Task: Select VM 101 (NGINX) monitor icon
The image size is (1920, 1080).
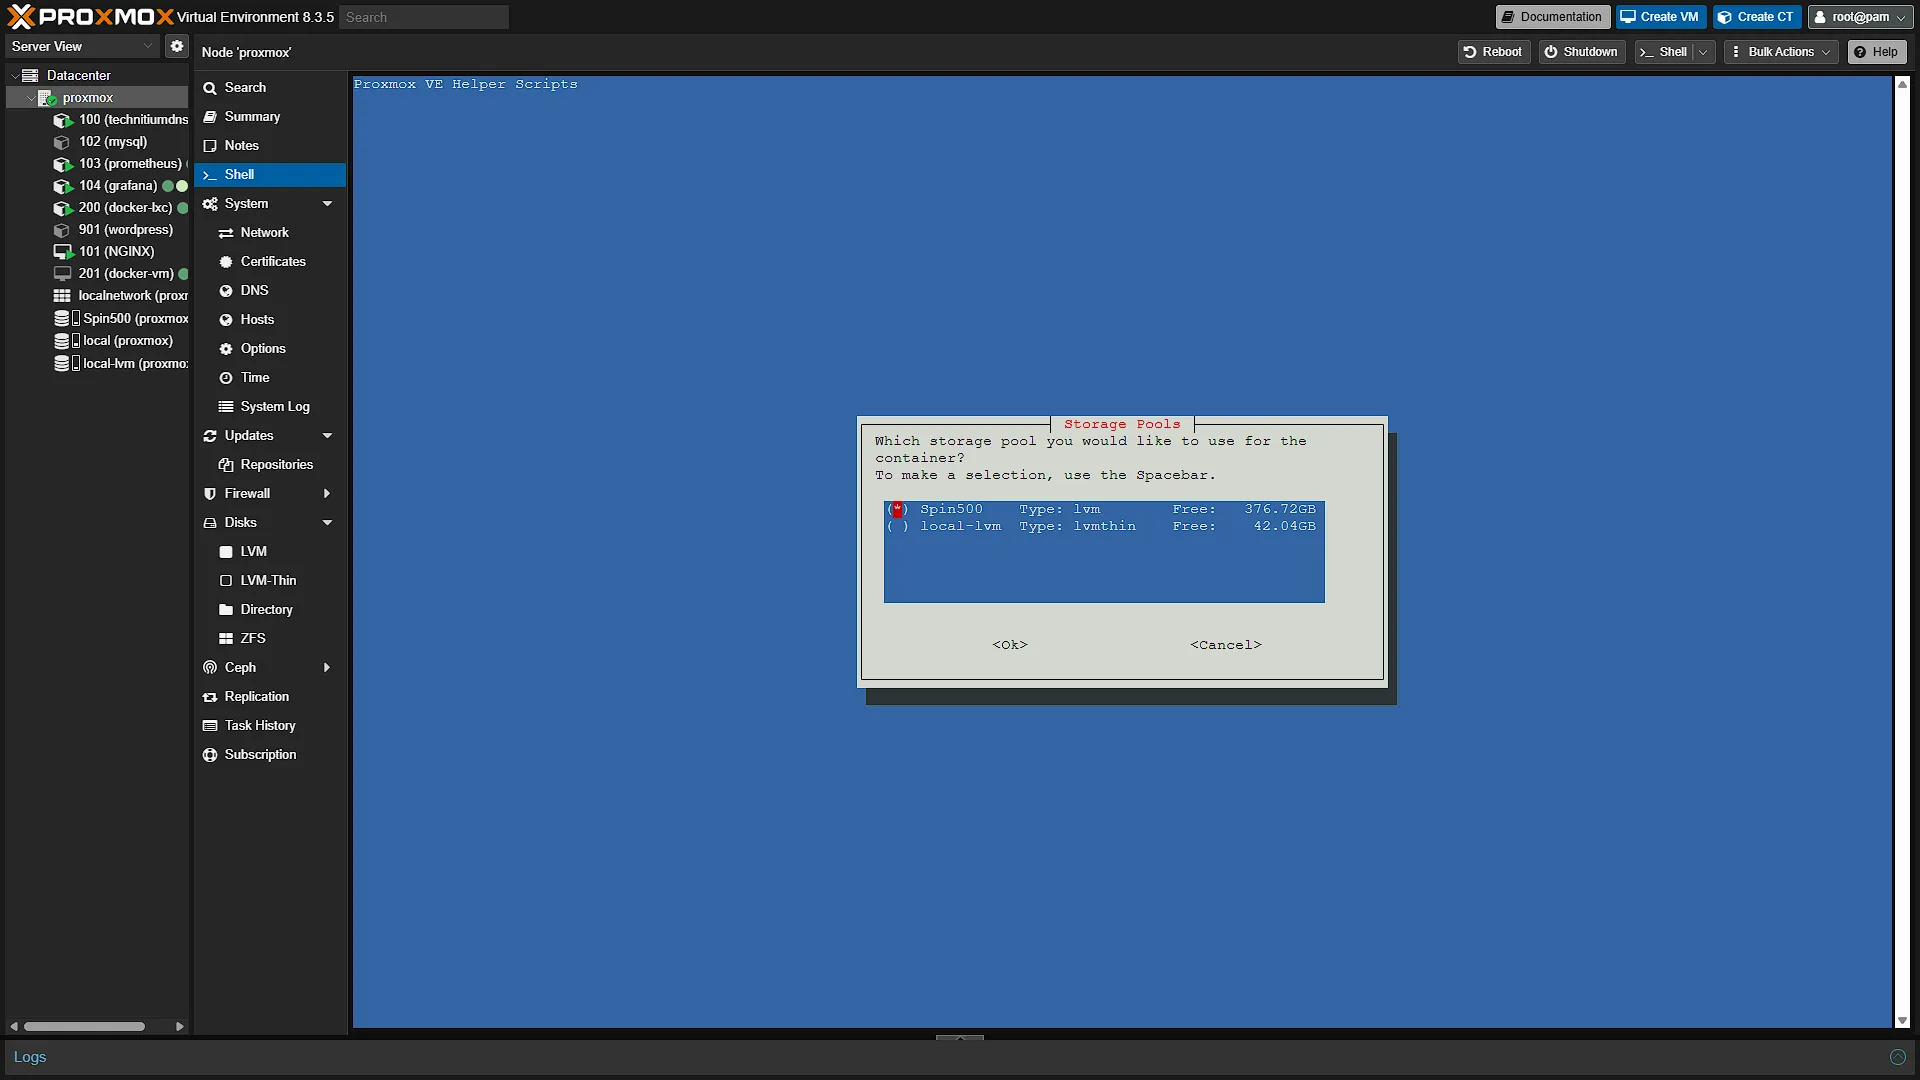Action: coord(62,252)
